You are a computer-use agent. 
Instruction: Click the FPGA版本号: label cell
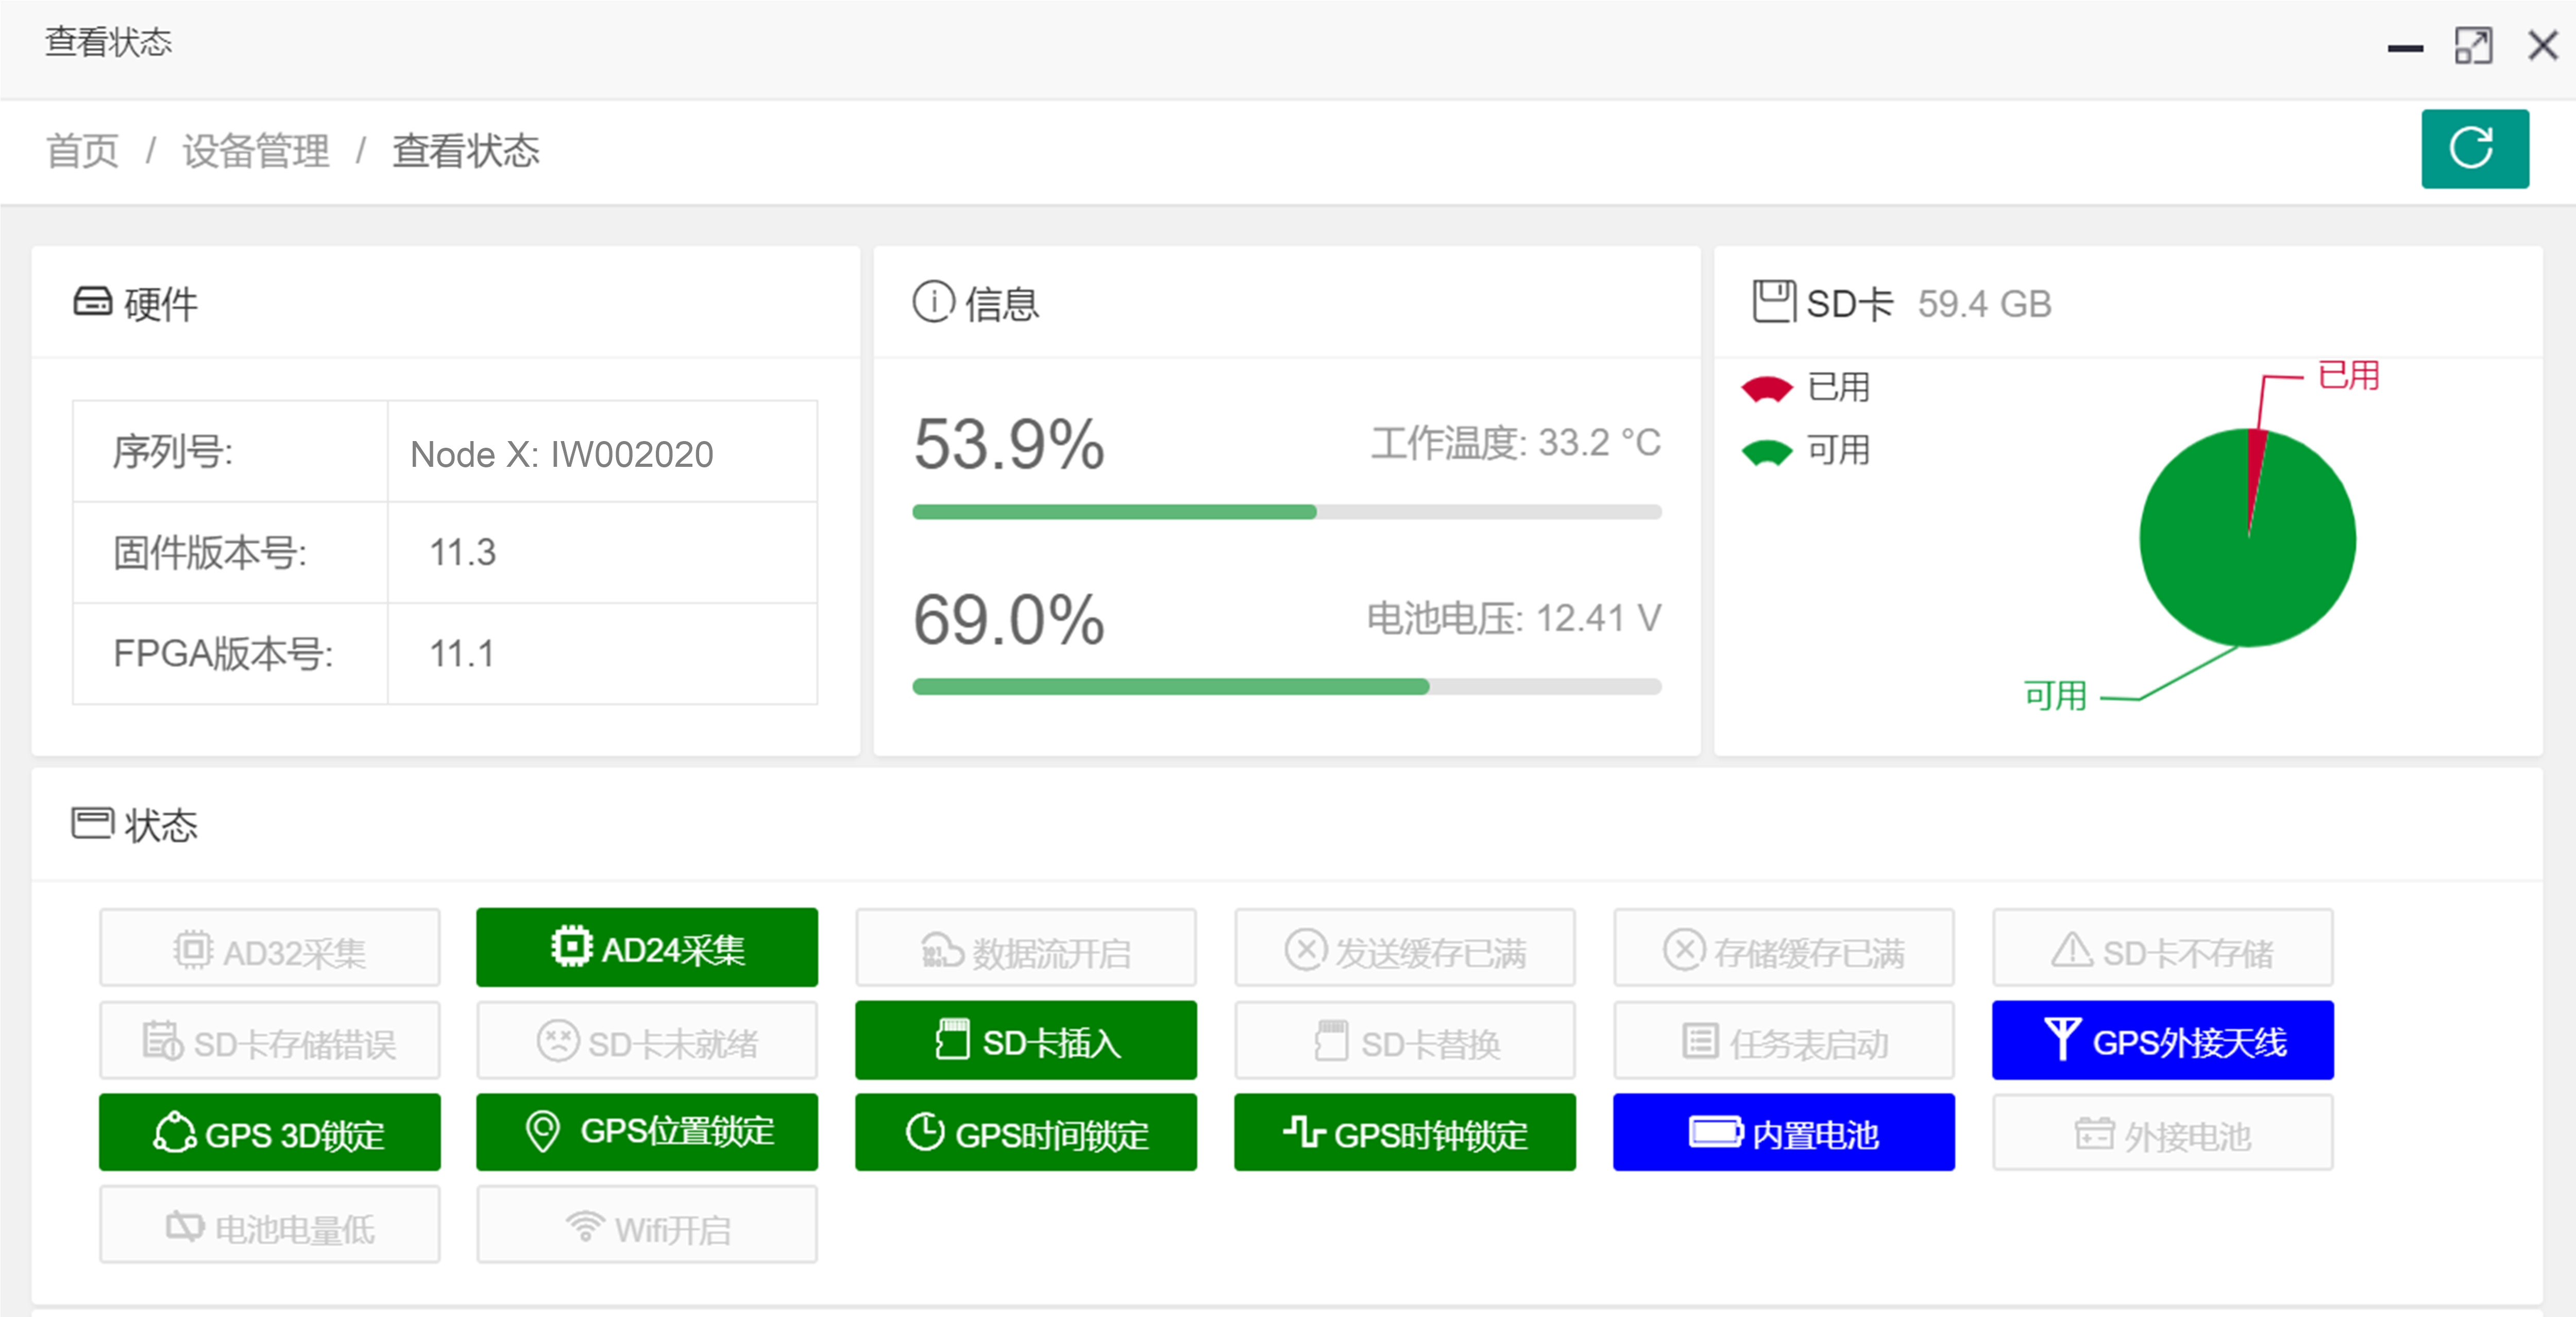230,654
